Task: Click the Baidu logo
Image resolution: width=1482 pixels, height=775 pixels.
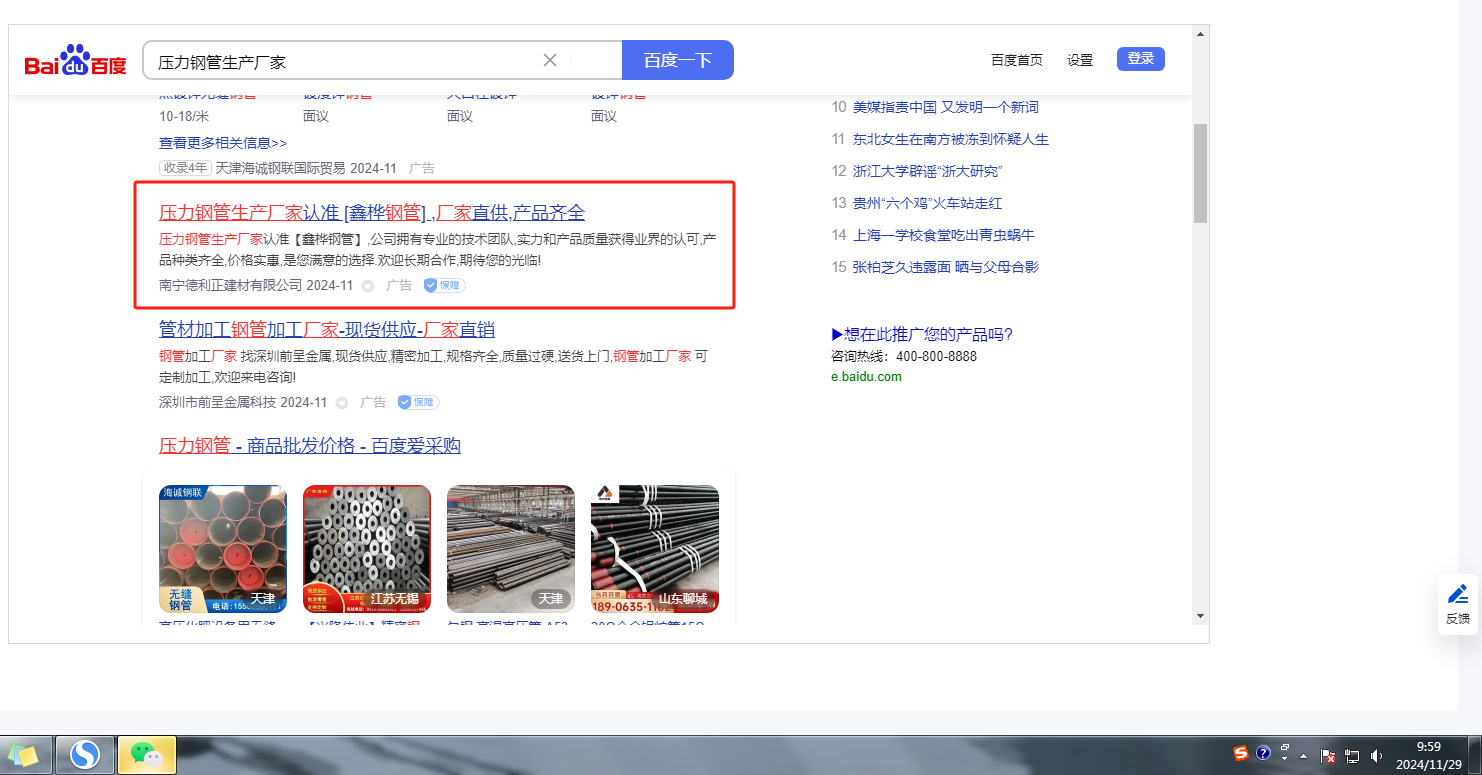Action: (x=76, y=61)
